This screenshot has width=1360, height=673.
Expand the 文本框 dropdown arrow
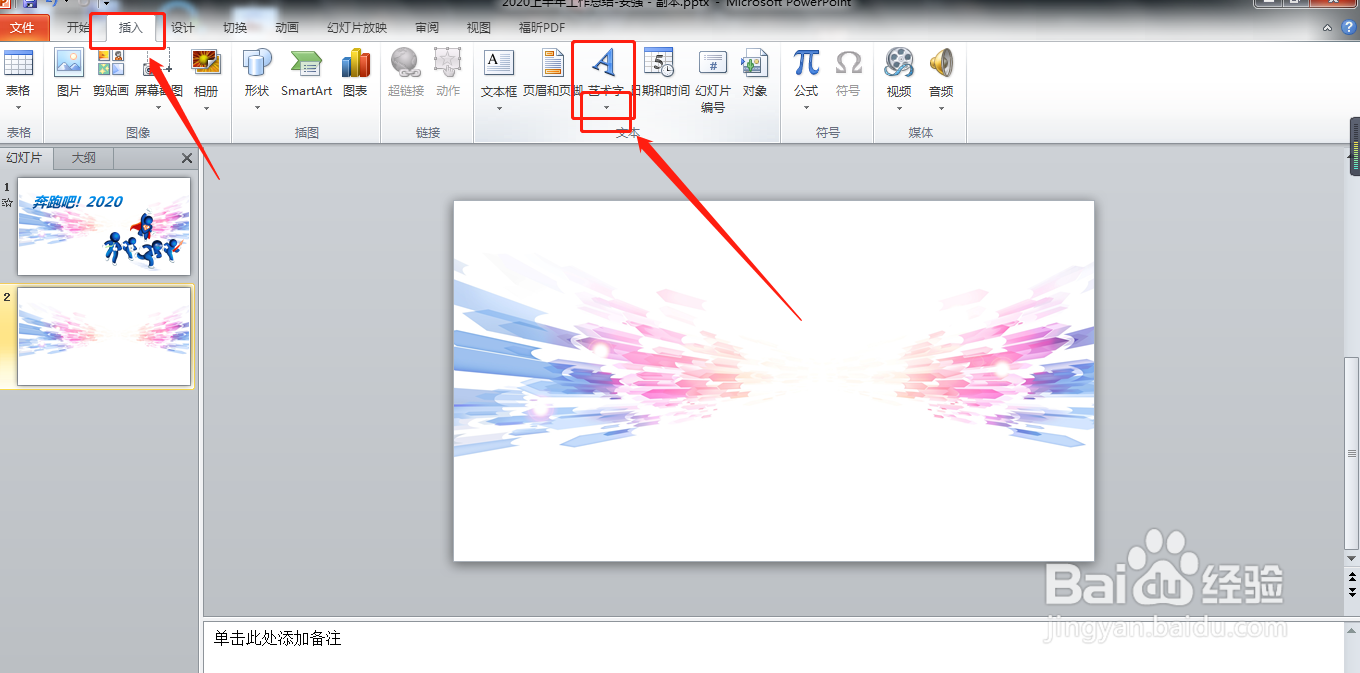pyautogui.click(x=498, y=108)
